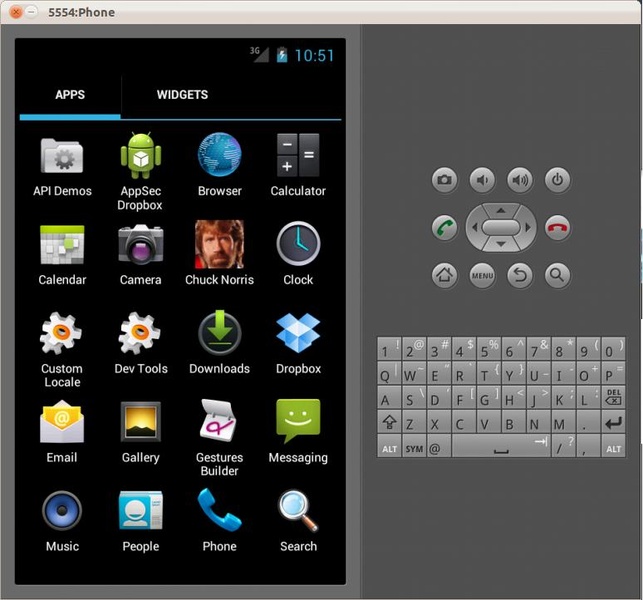Click the emulator camera hardware button

point(445,180)
